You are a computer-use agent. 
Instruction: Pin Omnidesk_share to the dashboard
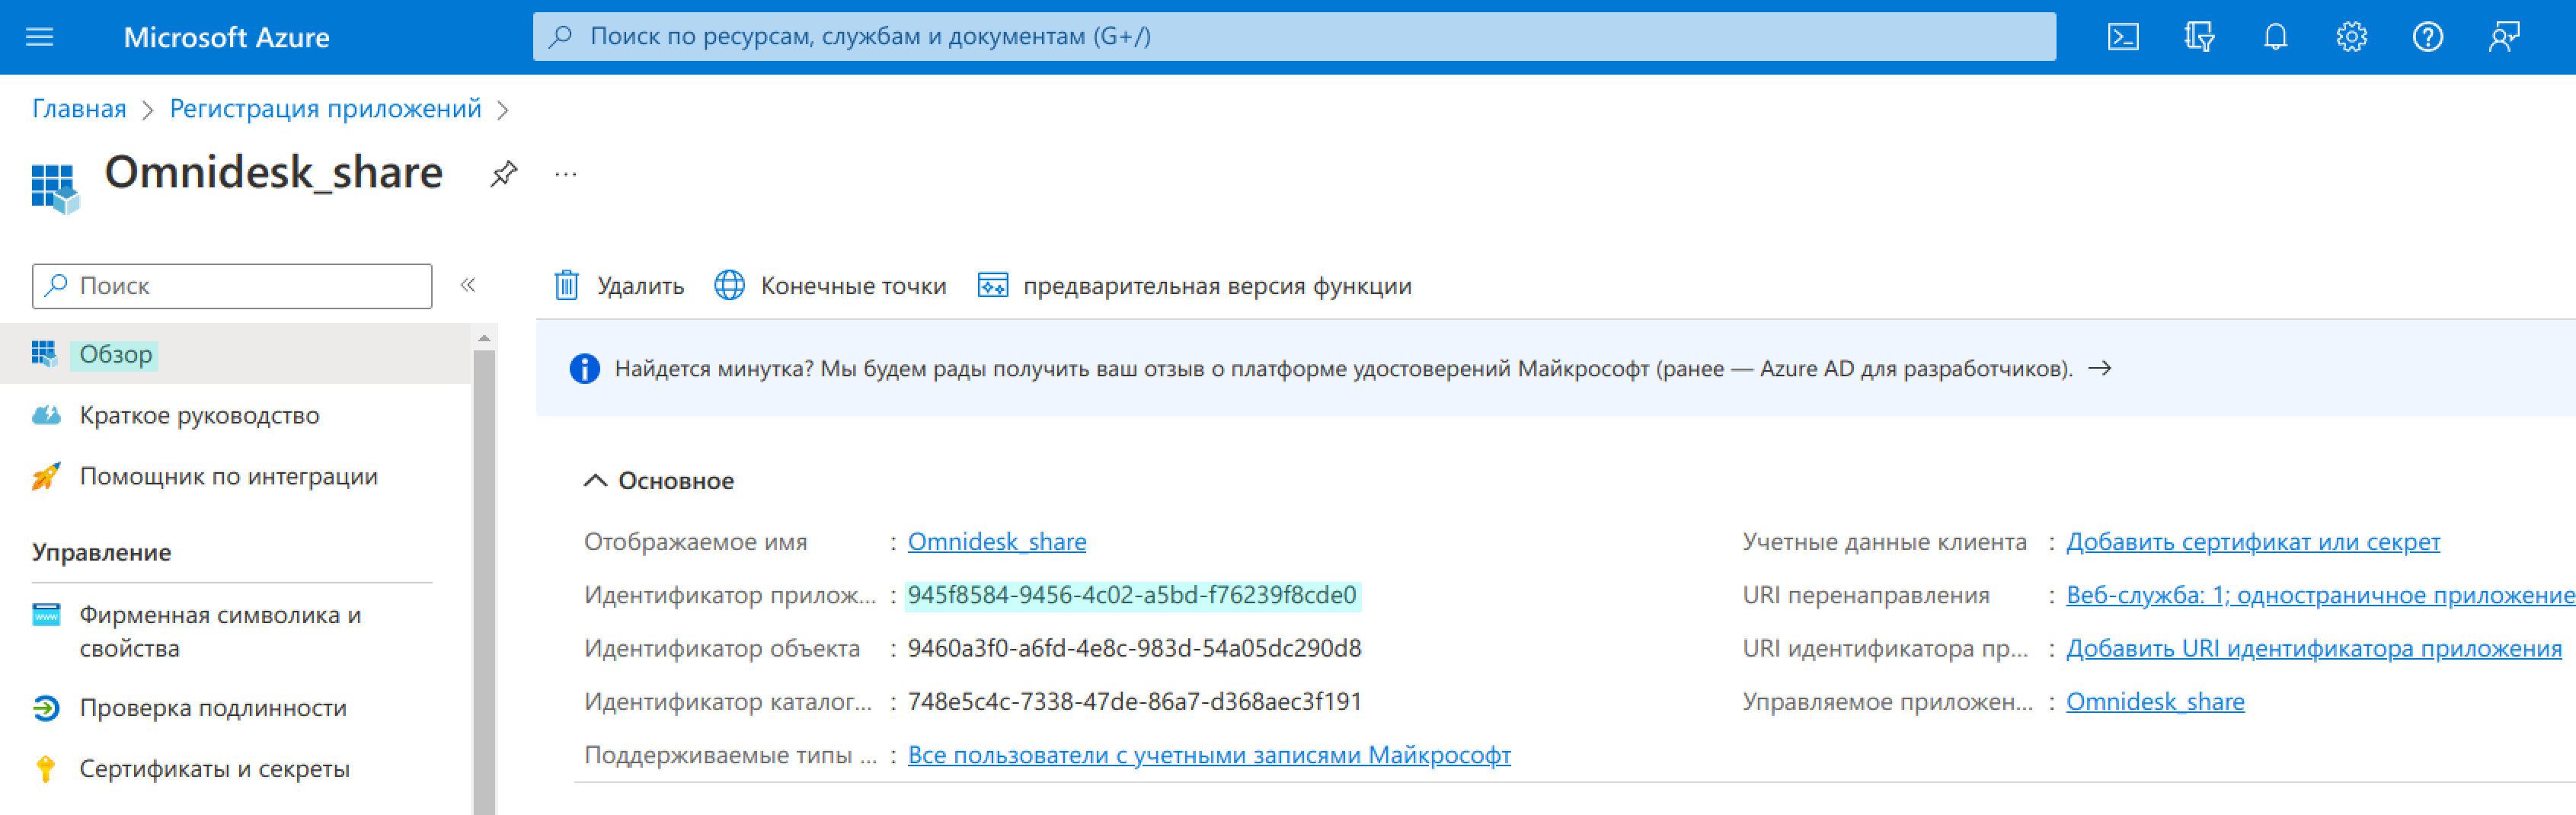pyautogui.click(x=503, y=174)
